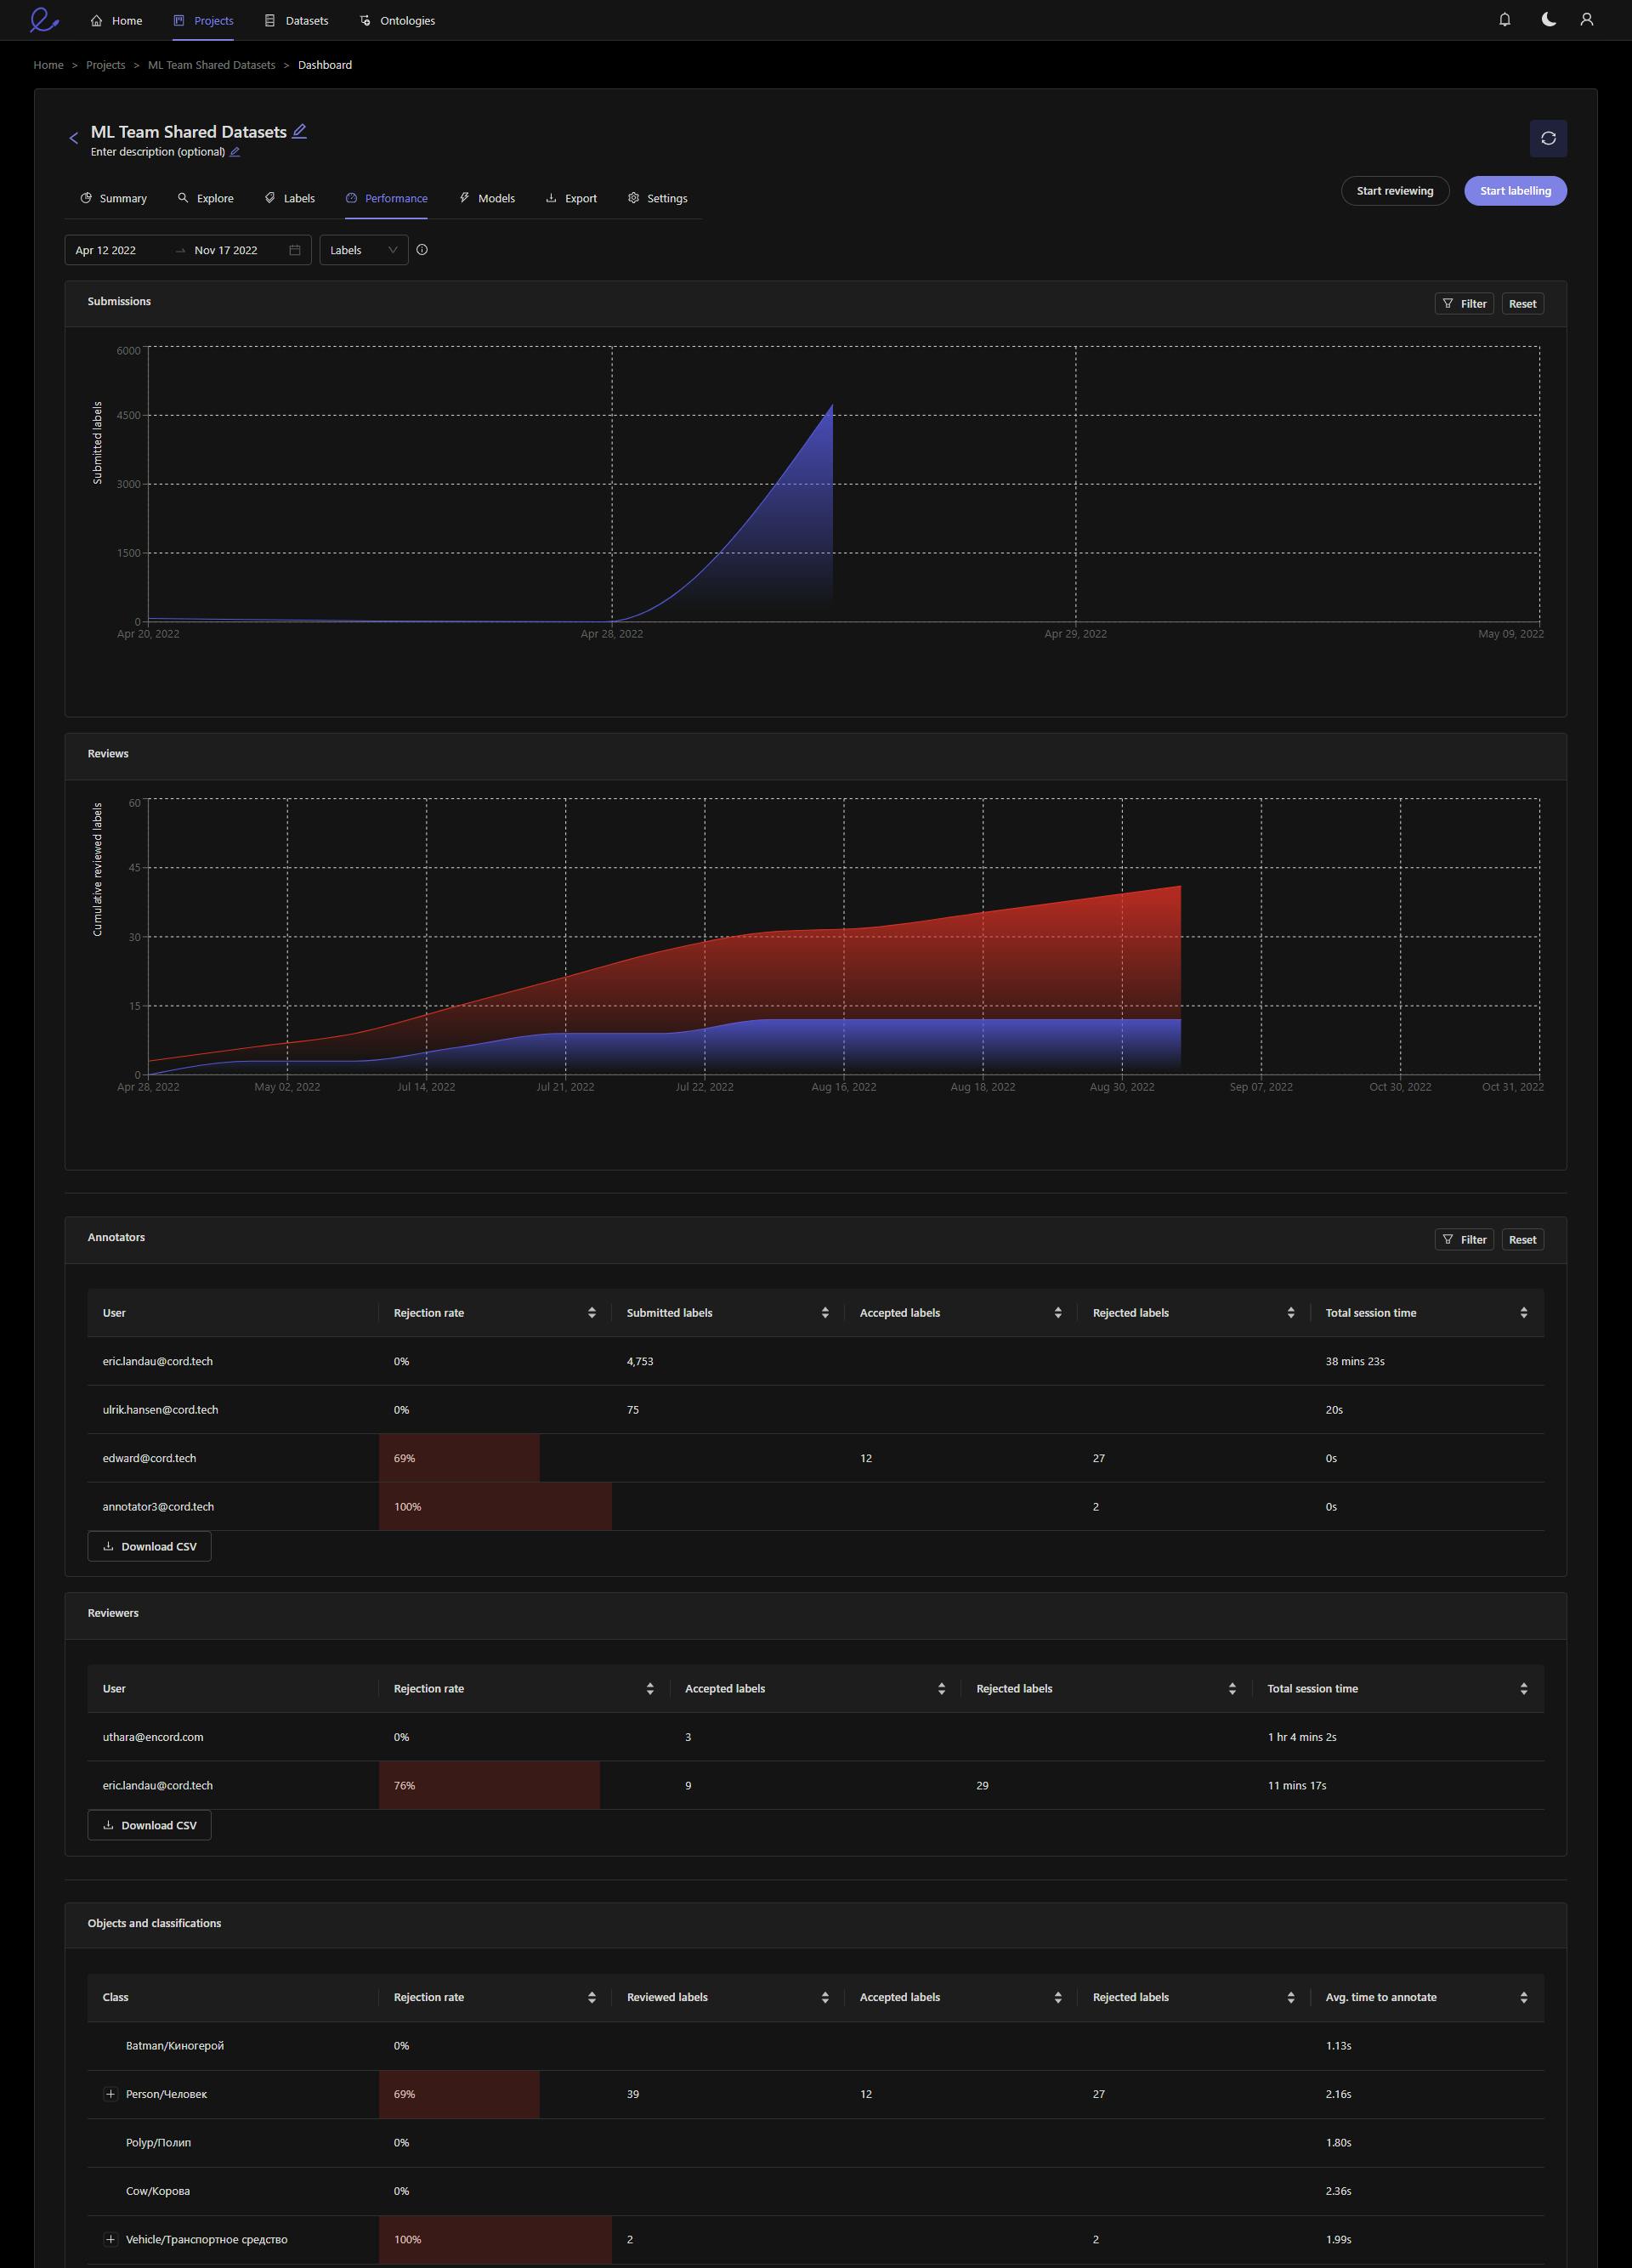The height and width of the screenshot is (2268, 1632).
Task: Open the user profile icon
Action: pyautogui.click(x=1586, y=20)
